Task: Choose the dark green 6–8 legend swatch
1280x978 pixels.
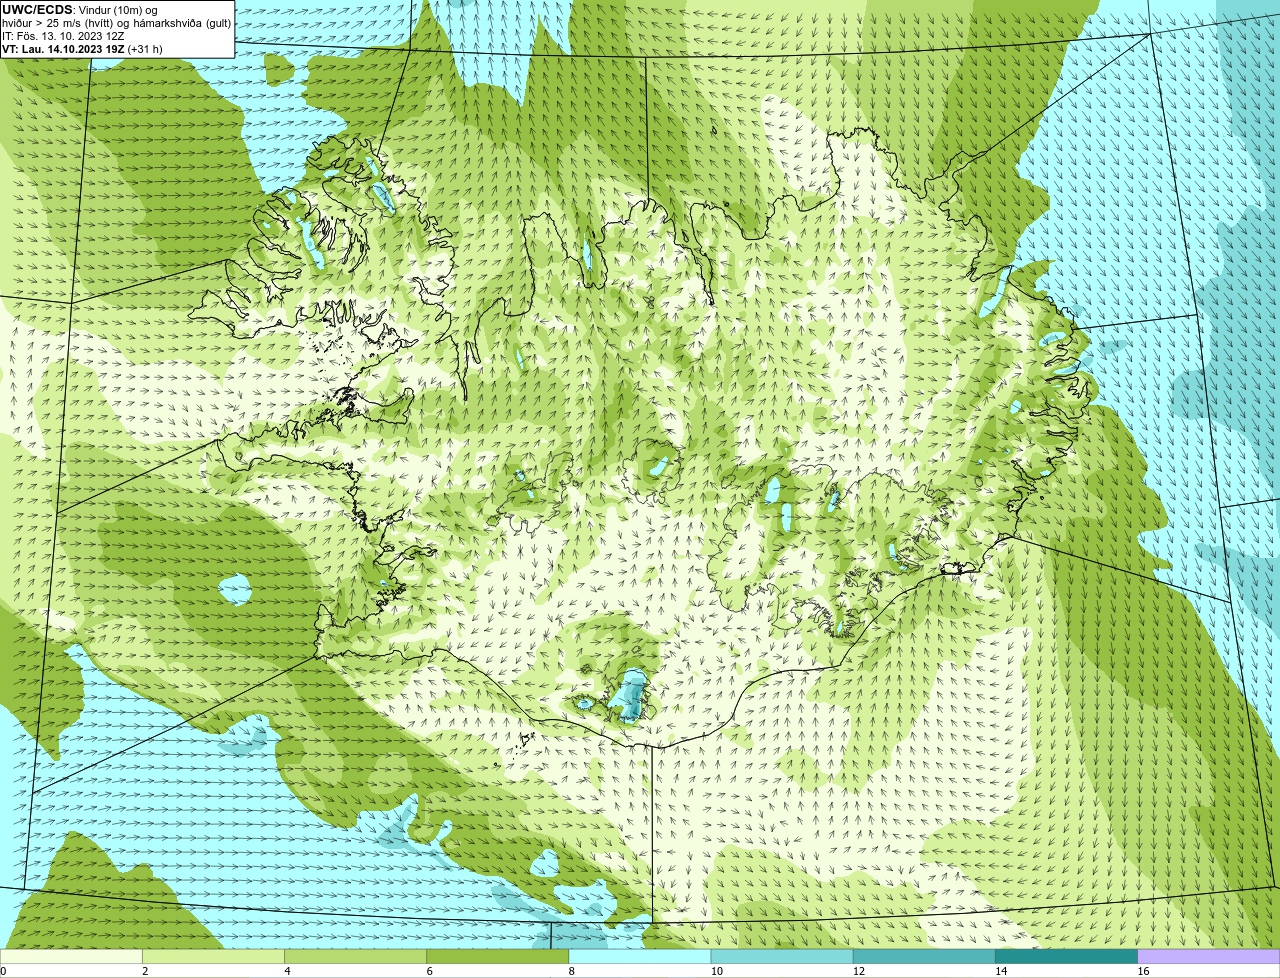Action: [498, 957]
